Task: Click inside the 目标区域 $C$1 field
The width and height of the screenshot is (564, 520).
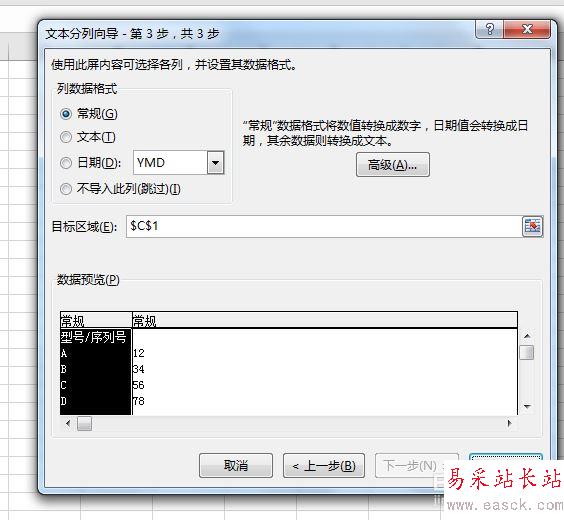Action: pyautogui.click(x=324, y=226)
